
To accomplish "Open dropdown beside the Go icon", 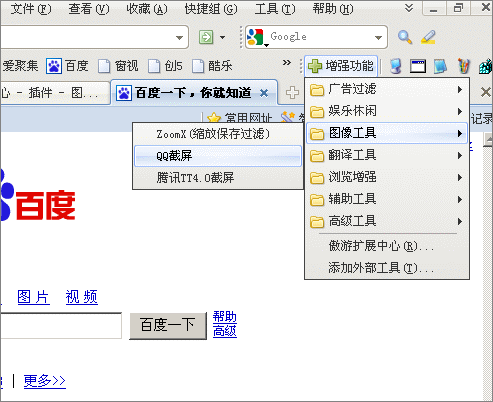I will [x=222, y=37].
